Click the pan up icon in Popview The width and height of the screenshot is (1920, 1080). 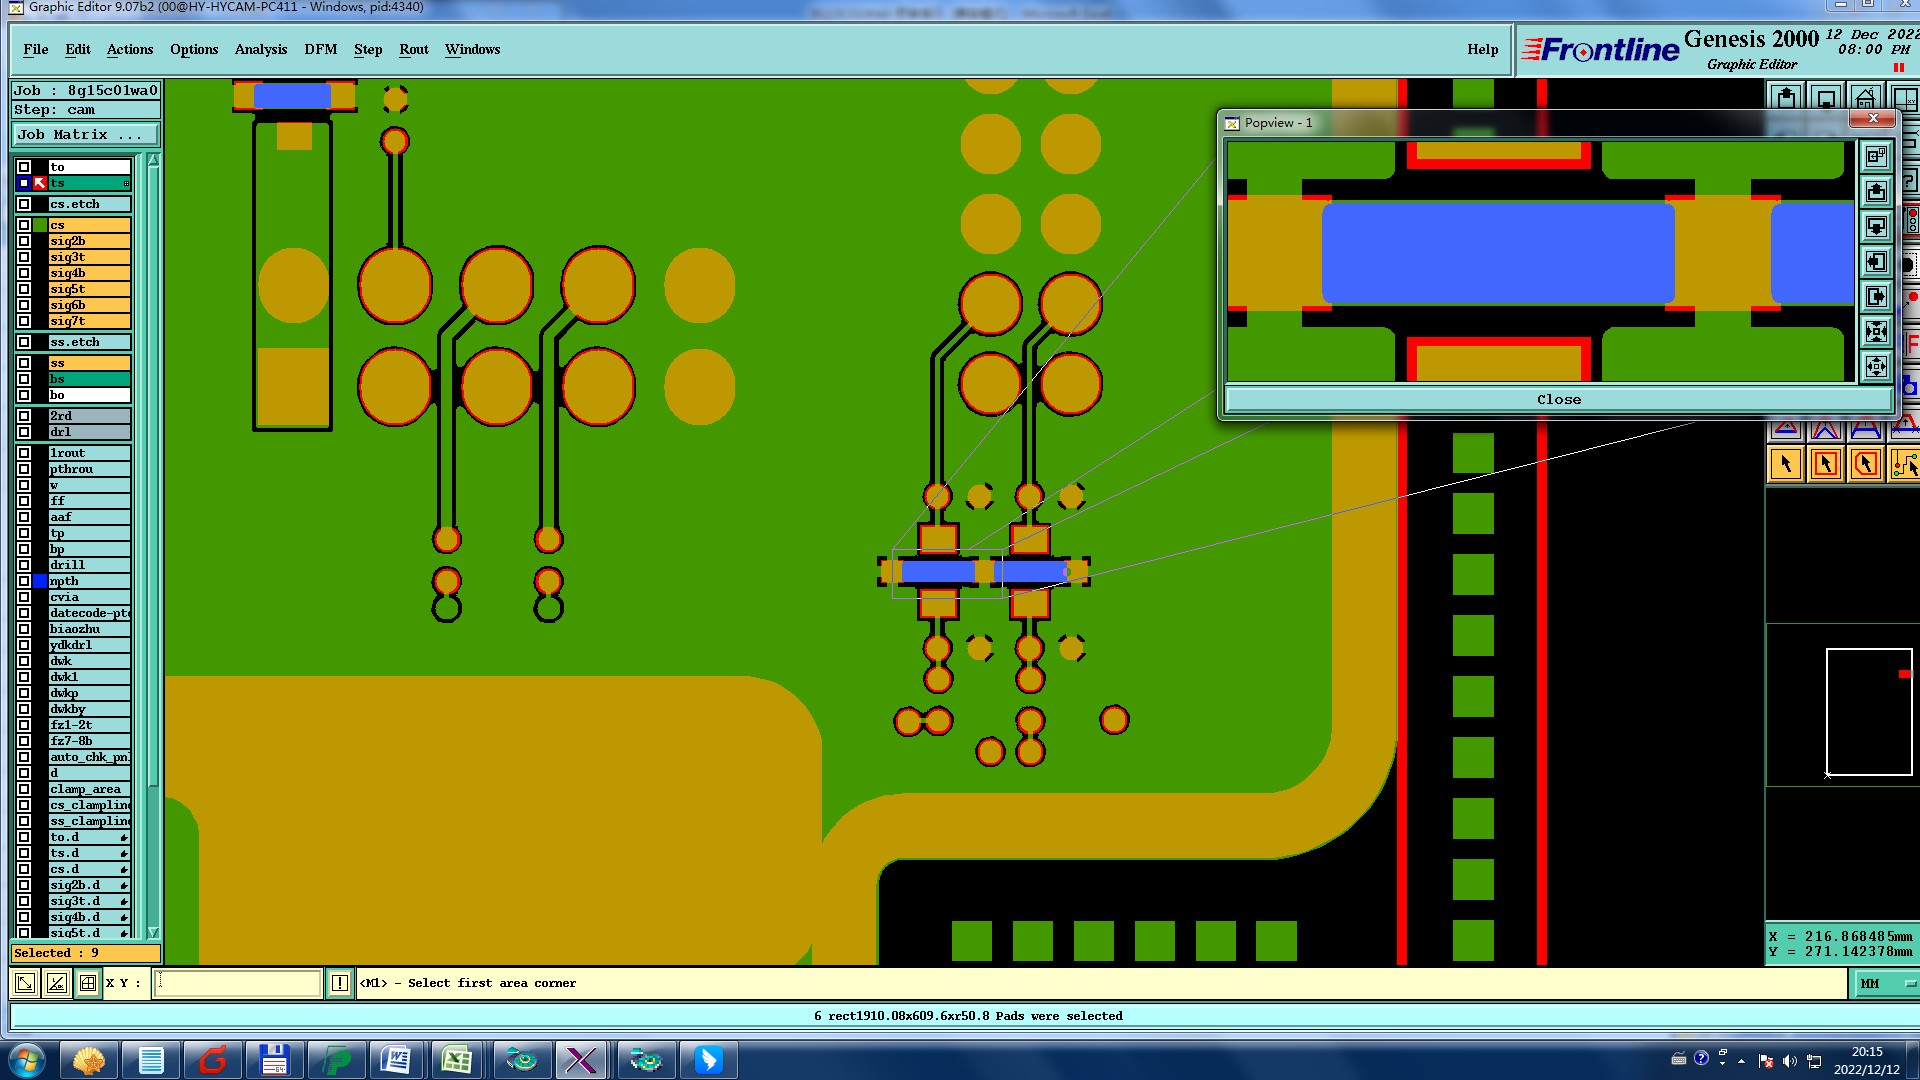coord(1876,191)
